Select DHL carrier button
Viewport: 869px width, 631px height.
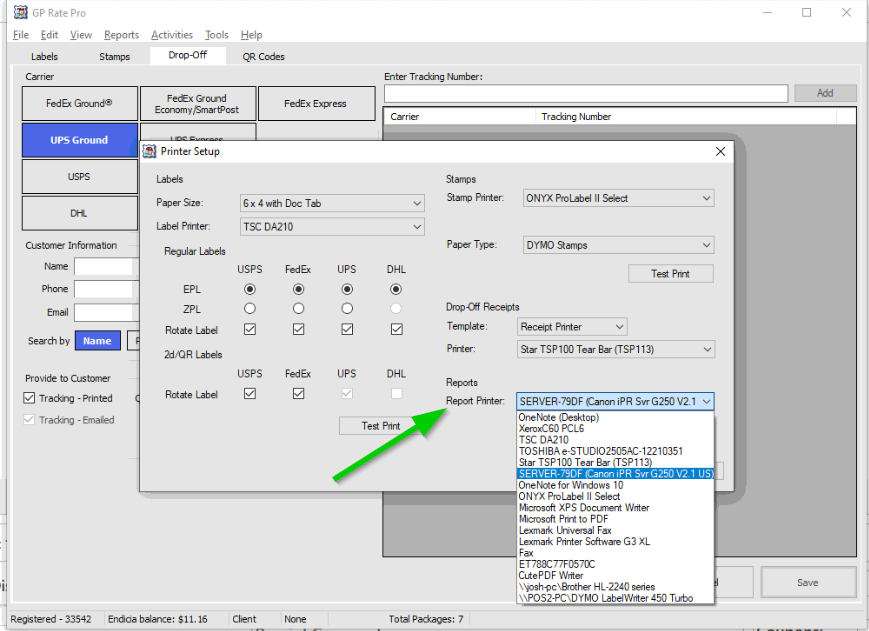click(79, 213)
